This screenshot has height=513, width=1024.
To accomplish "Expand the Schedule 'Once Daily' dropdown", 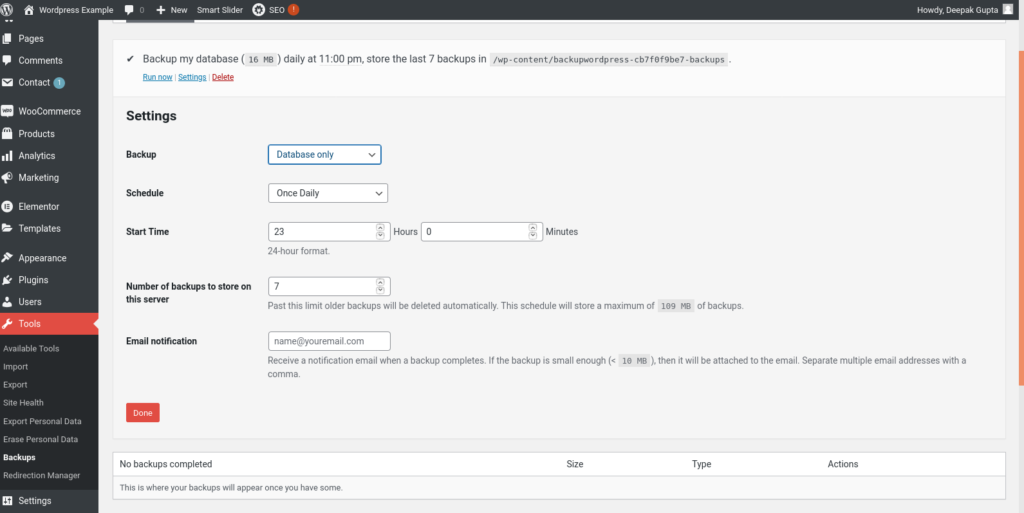I will [x=327, y=193].
